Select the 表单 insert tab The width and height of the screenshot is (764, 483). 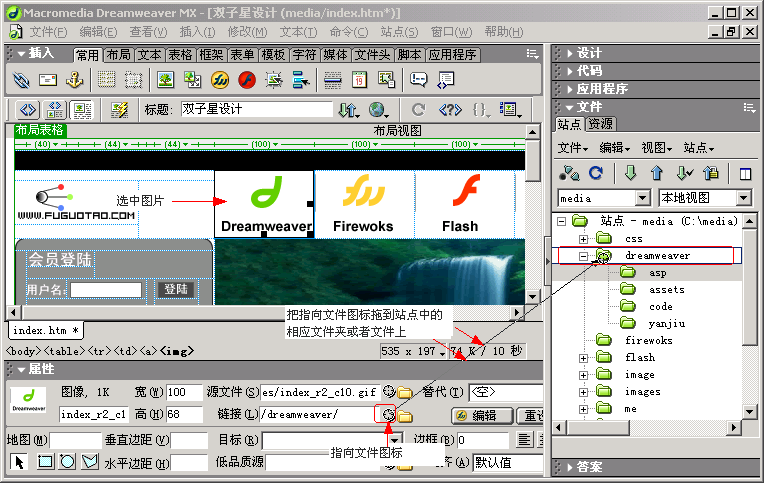click(x=242, y=55)
